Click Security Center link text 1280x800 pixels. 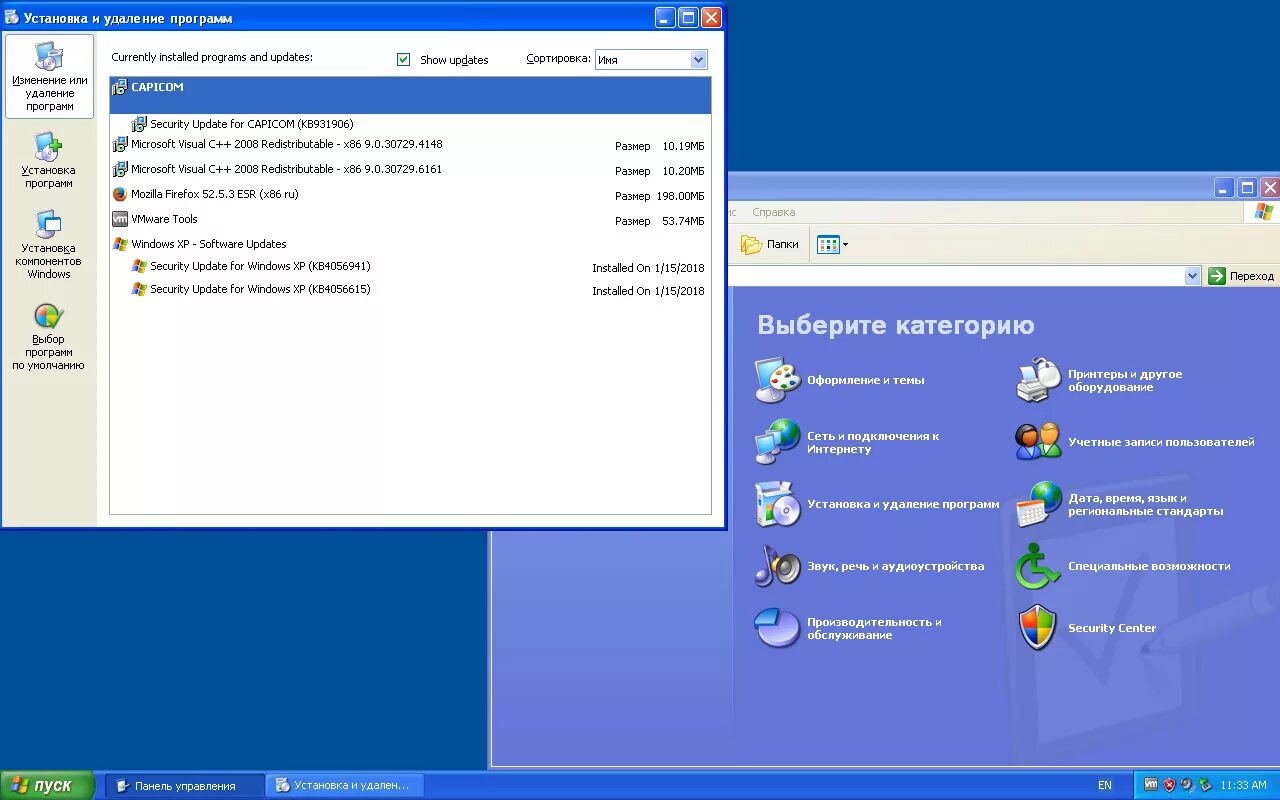(x=1111, y=628)
